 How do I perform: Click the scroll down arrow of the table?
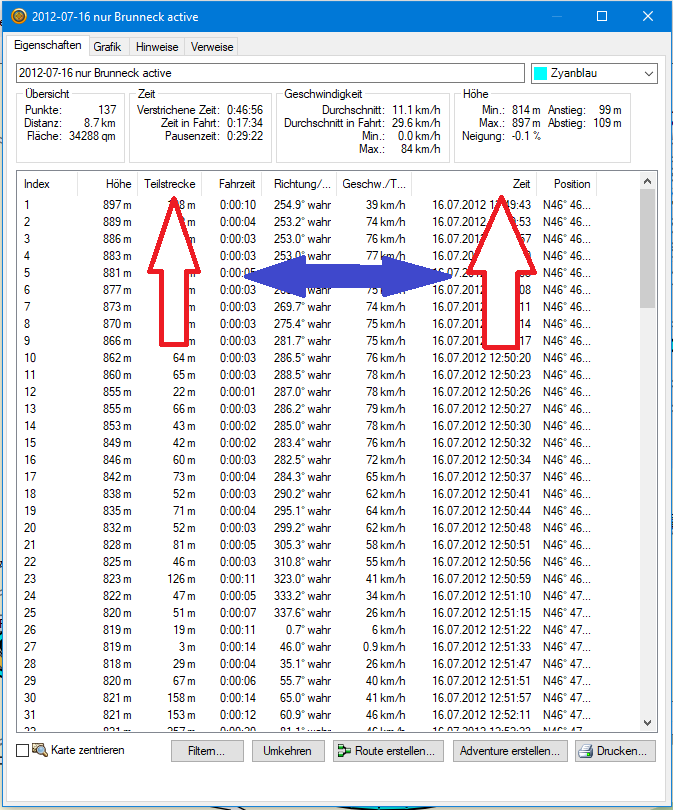click(x=647, y=723)
